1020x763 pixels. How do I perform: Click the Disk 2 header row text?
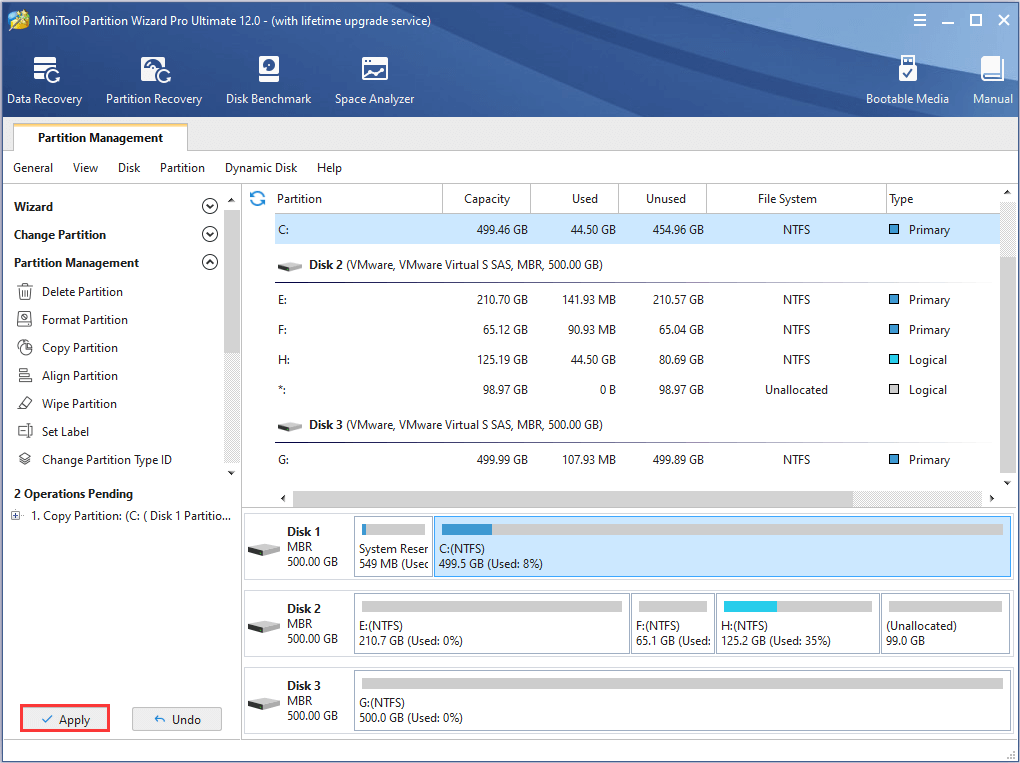coord(455,265)
